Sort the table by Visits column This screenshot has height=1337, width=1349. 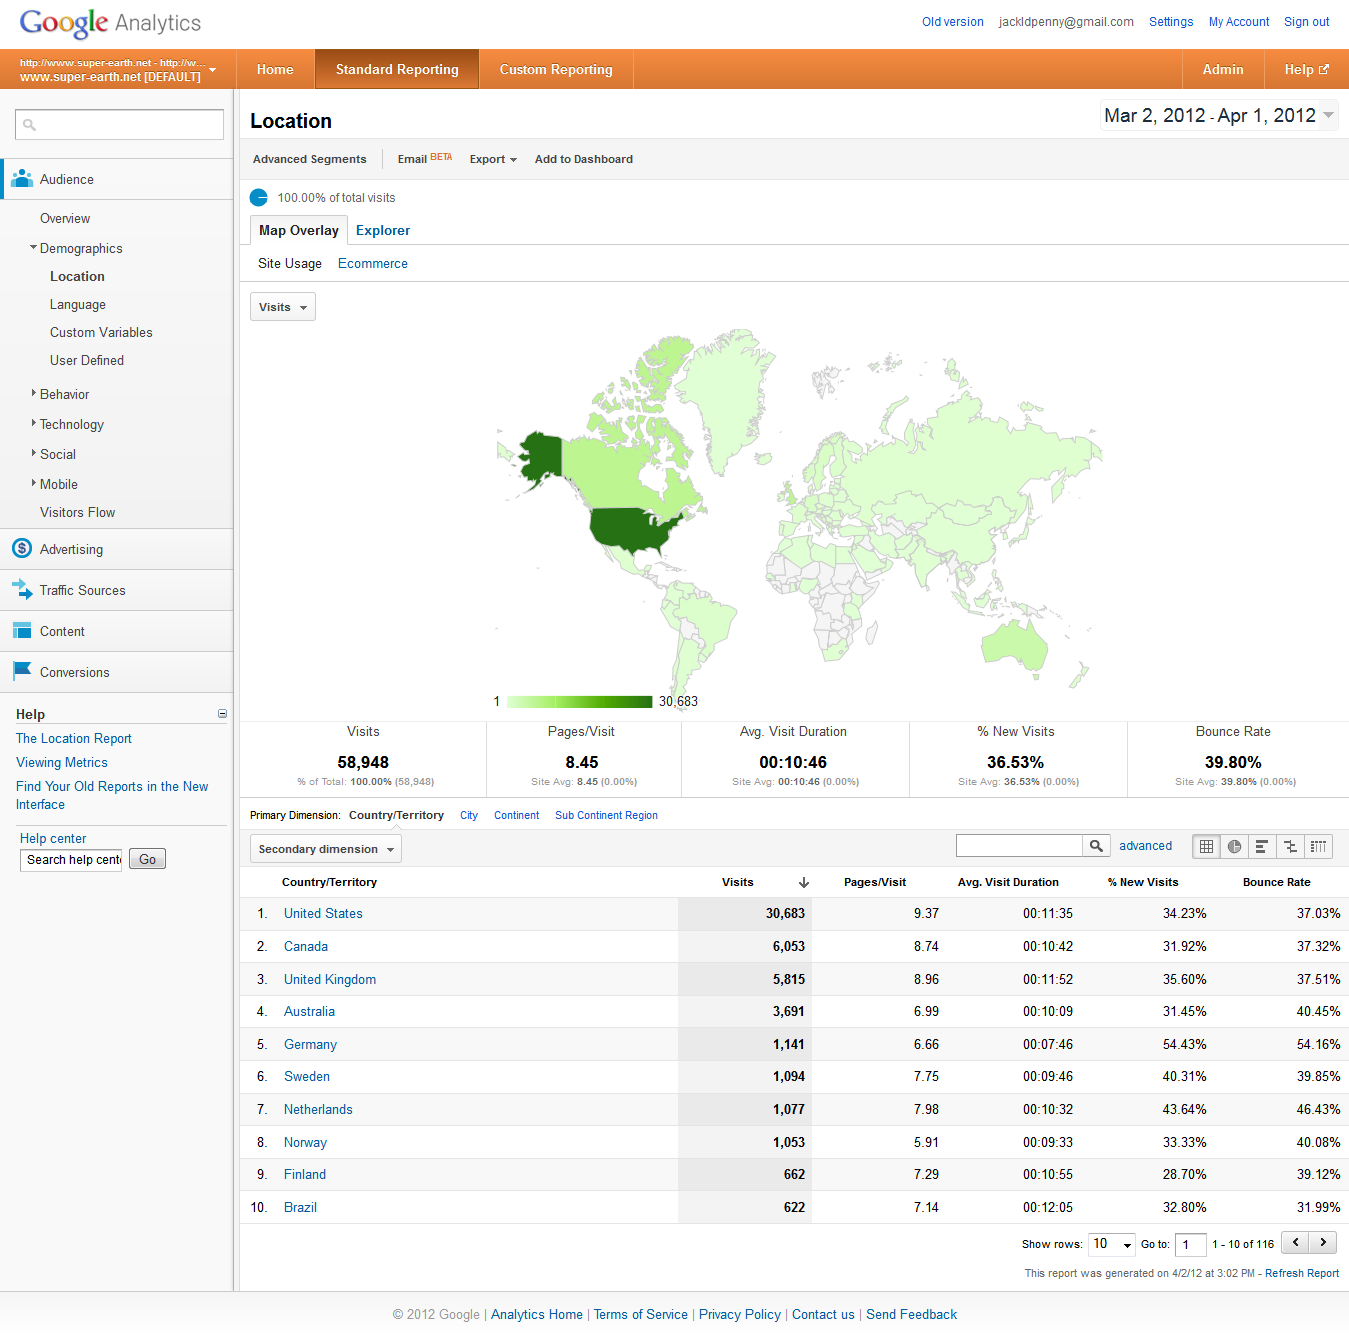click(x=738, y=882)
